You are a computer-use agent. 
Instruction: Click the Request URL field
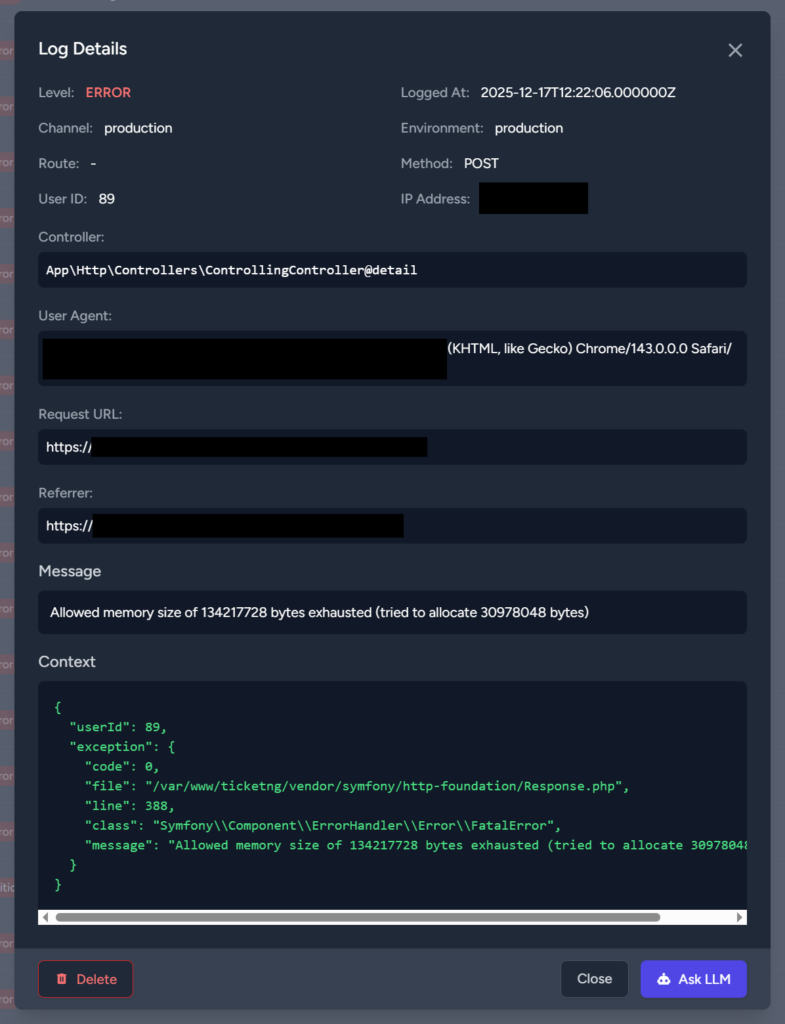392,447
